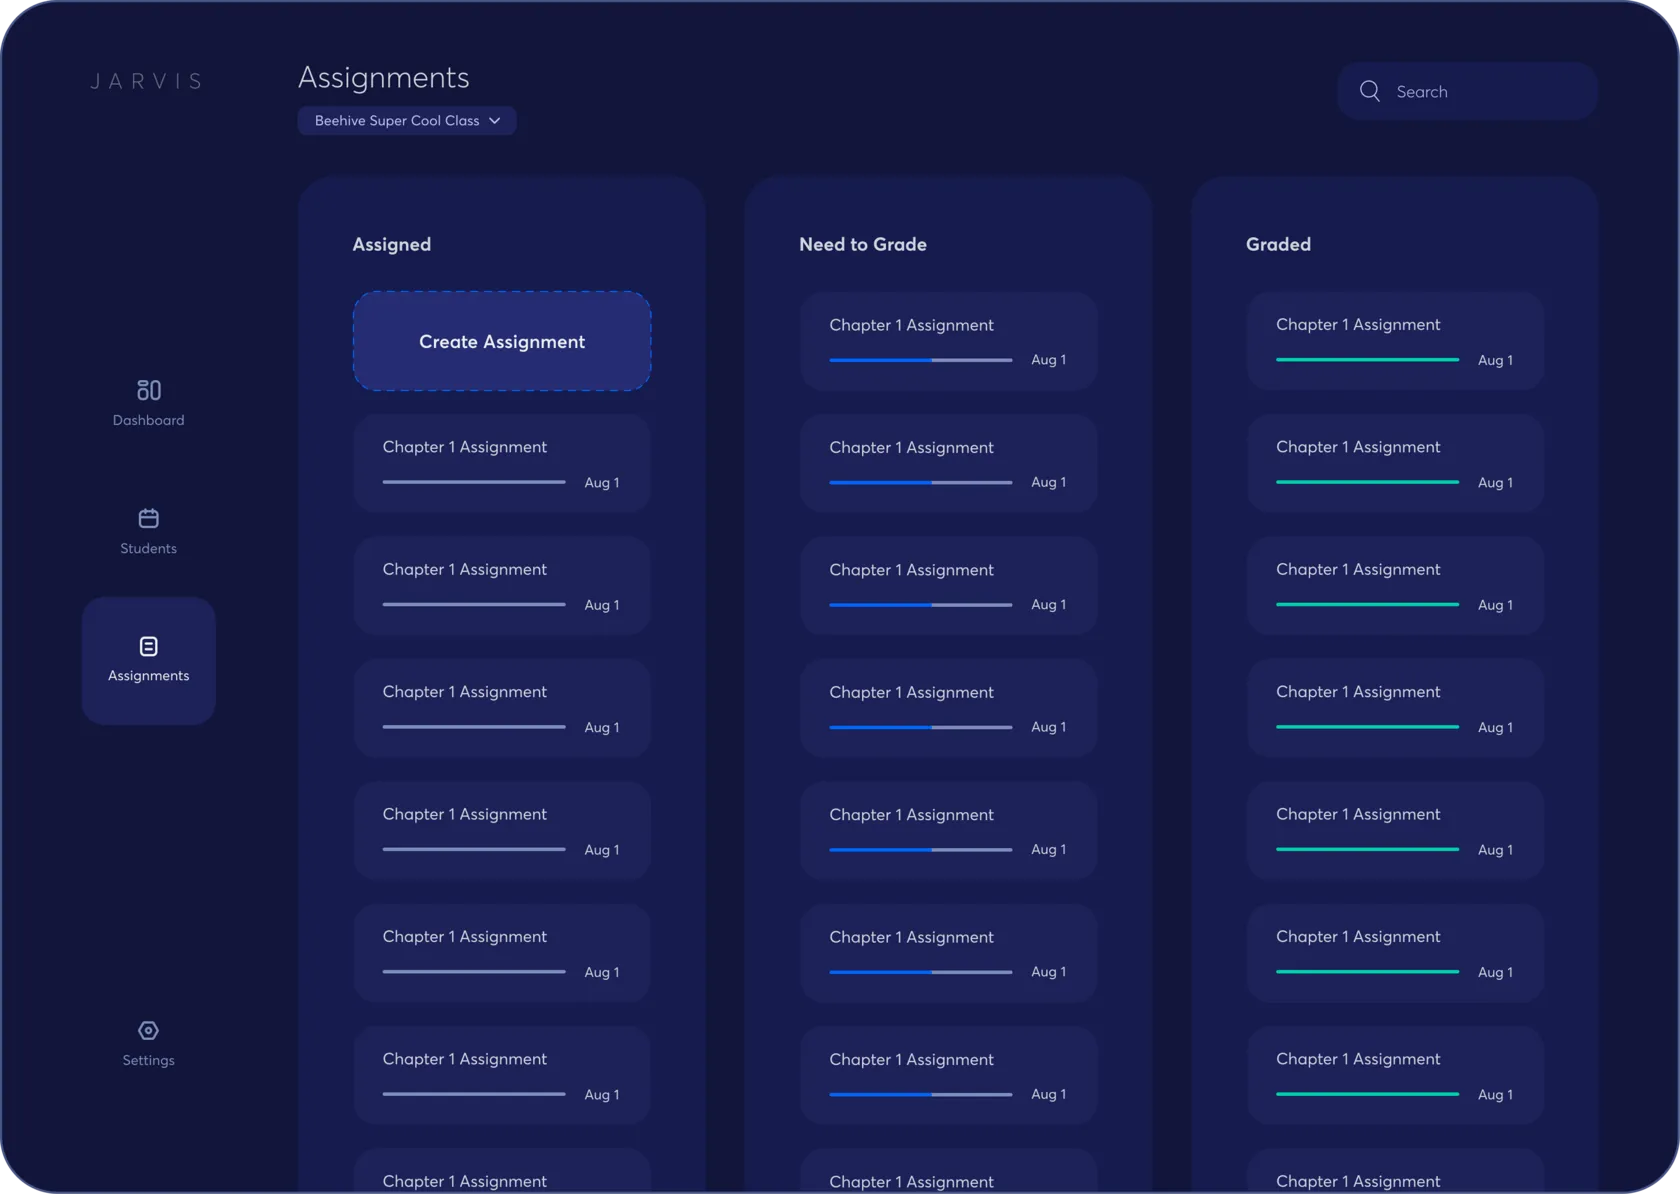The image size is (1680, 1194).
Task: Open Settings using the hexagon gear icon
Action: (x=149, y=1030)
